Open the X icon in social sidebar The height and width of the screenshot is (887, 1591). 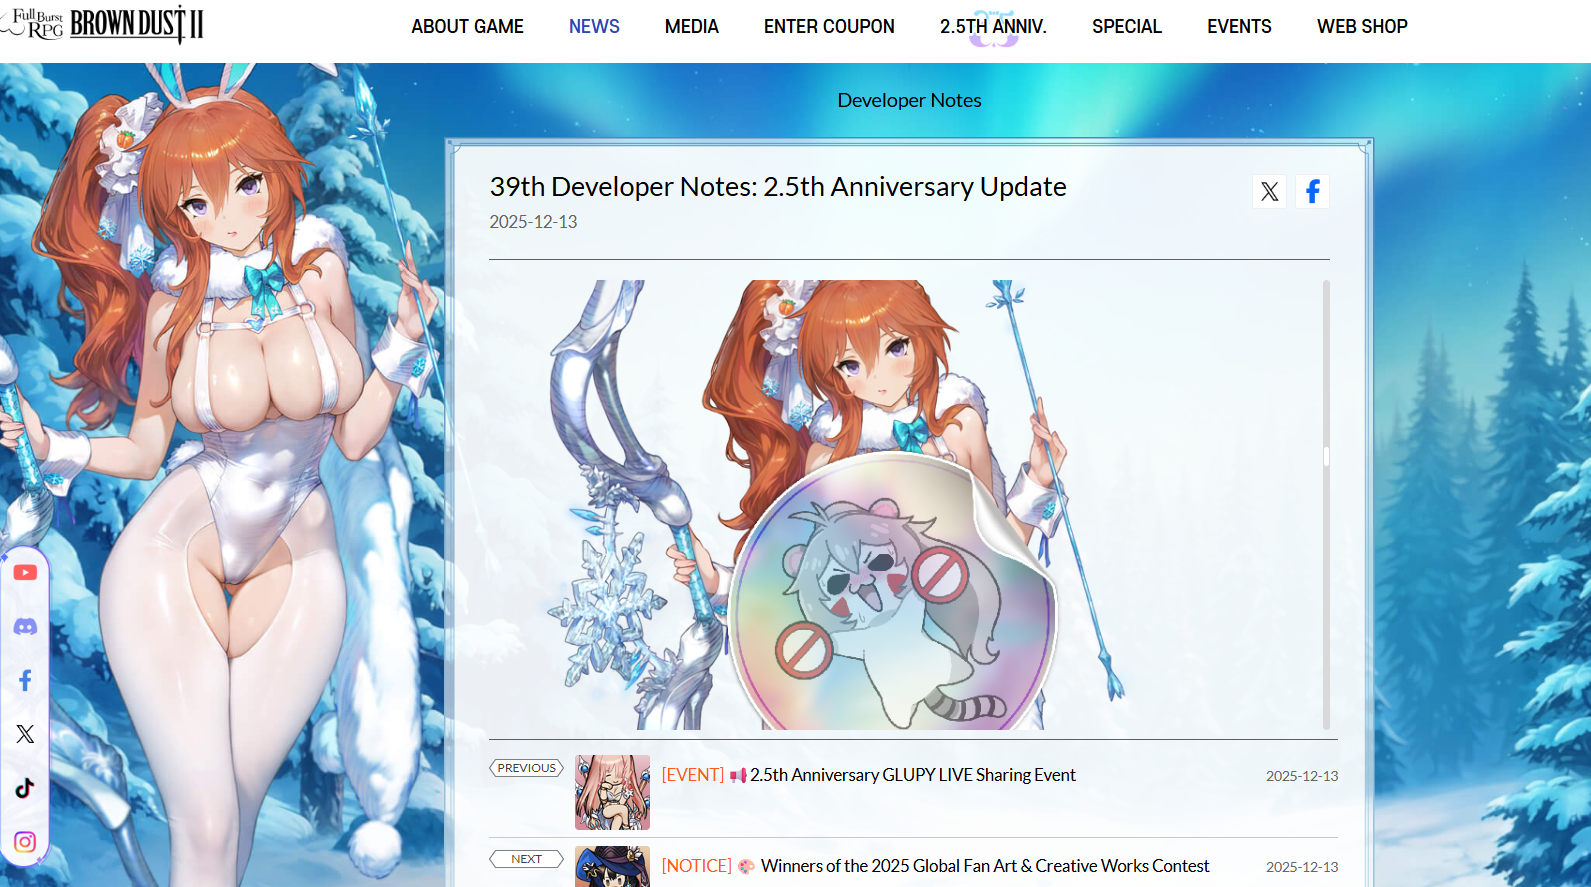click(25, 734)
